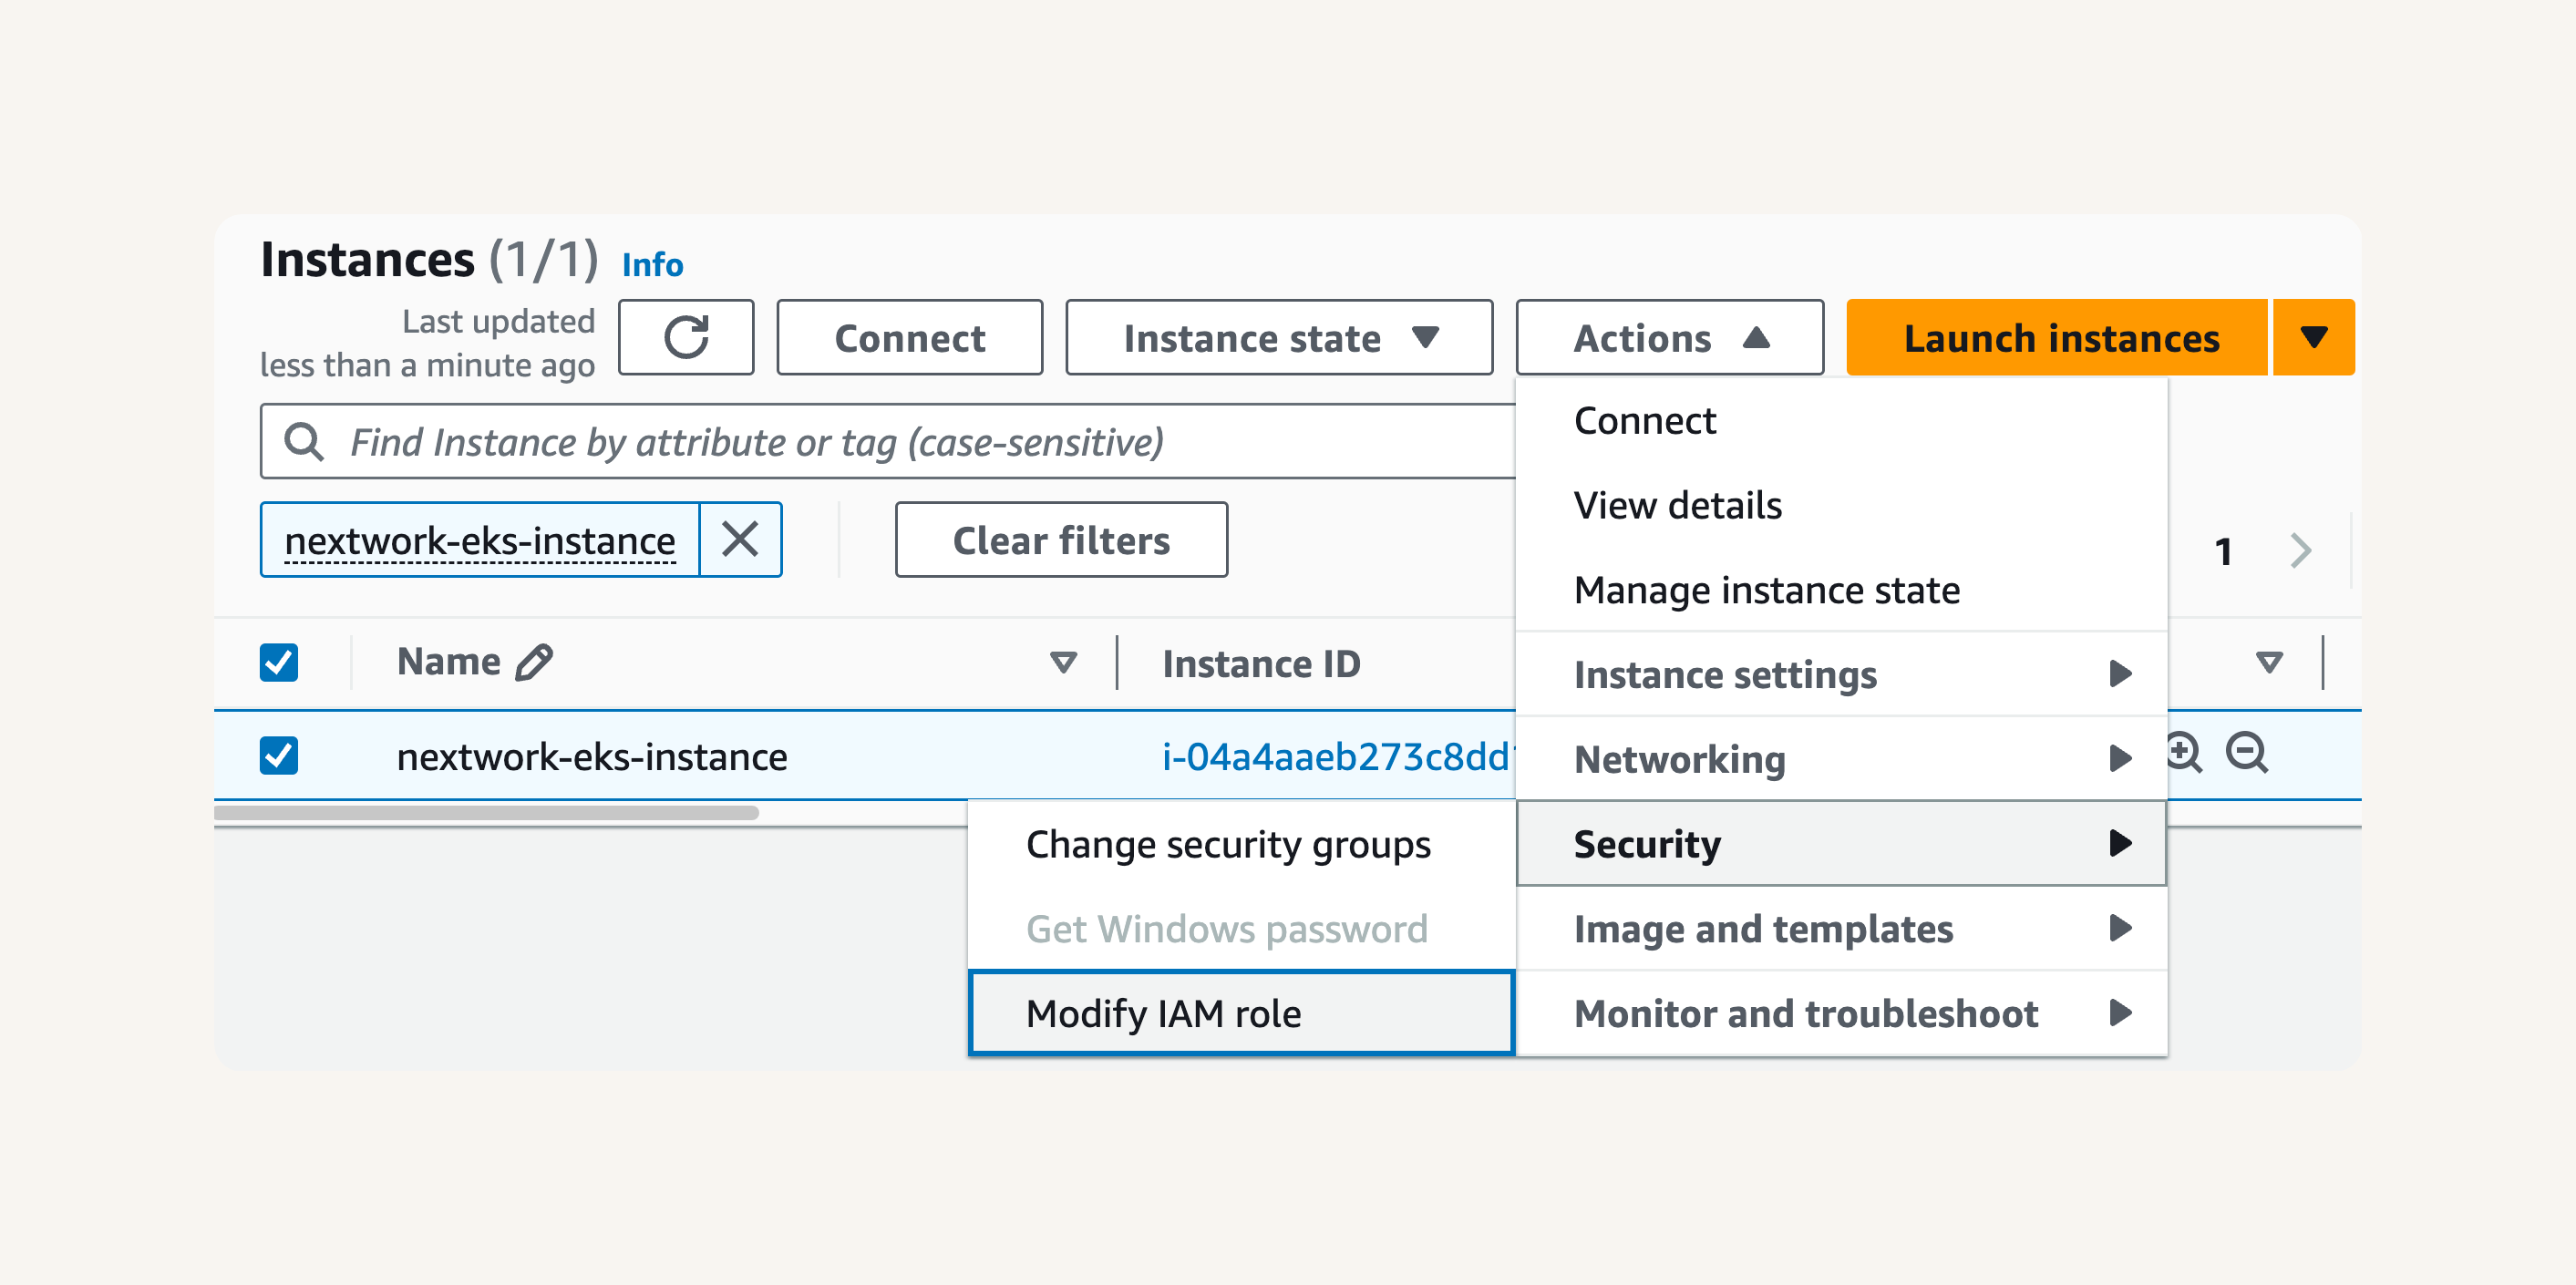
Task: Expand the Instance settings submenu
Action: 1841,674
